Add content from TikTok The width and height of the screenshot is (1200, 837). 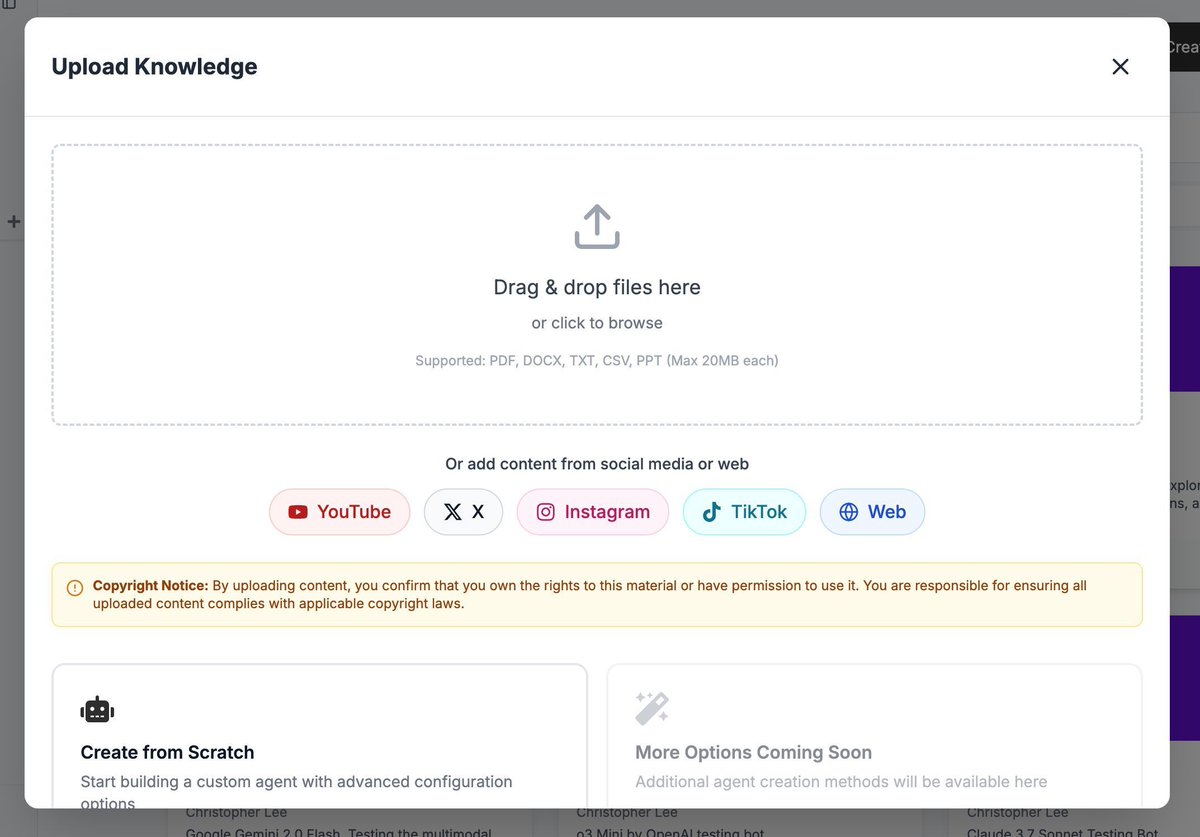click(x=744, y=512)
